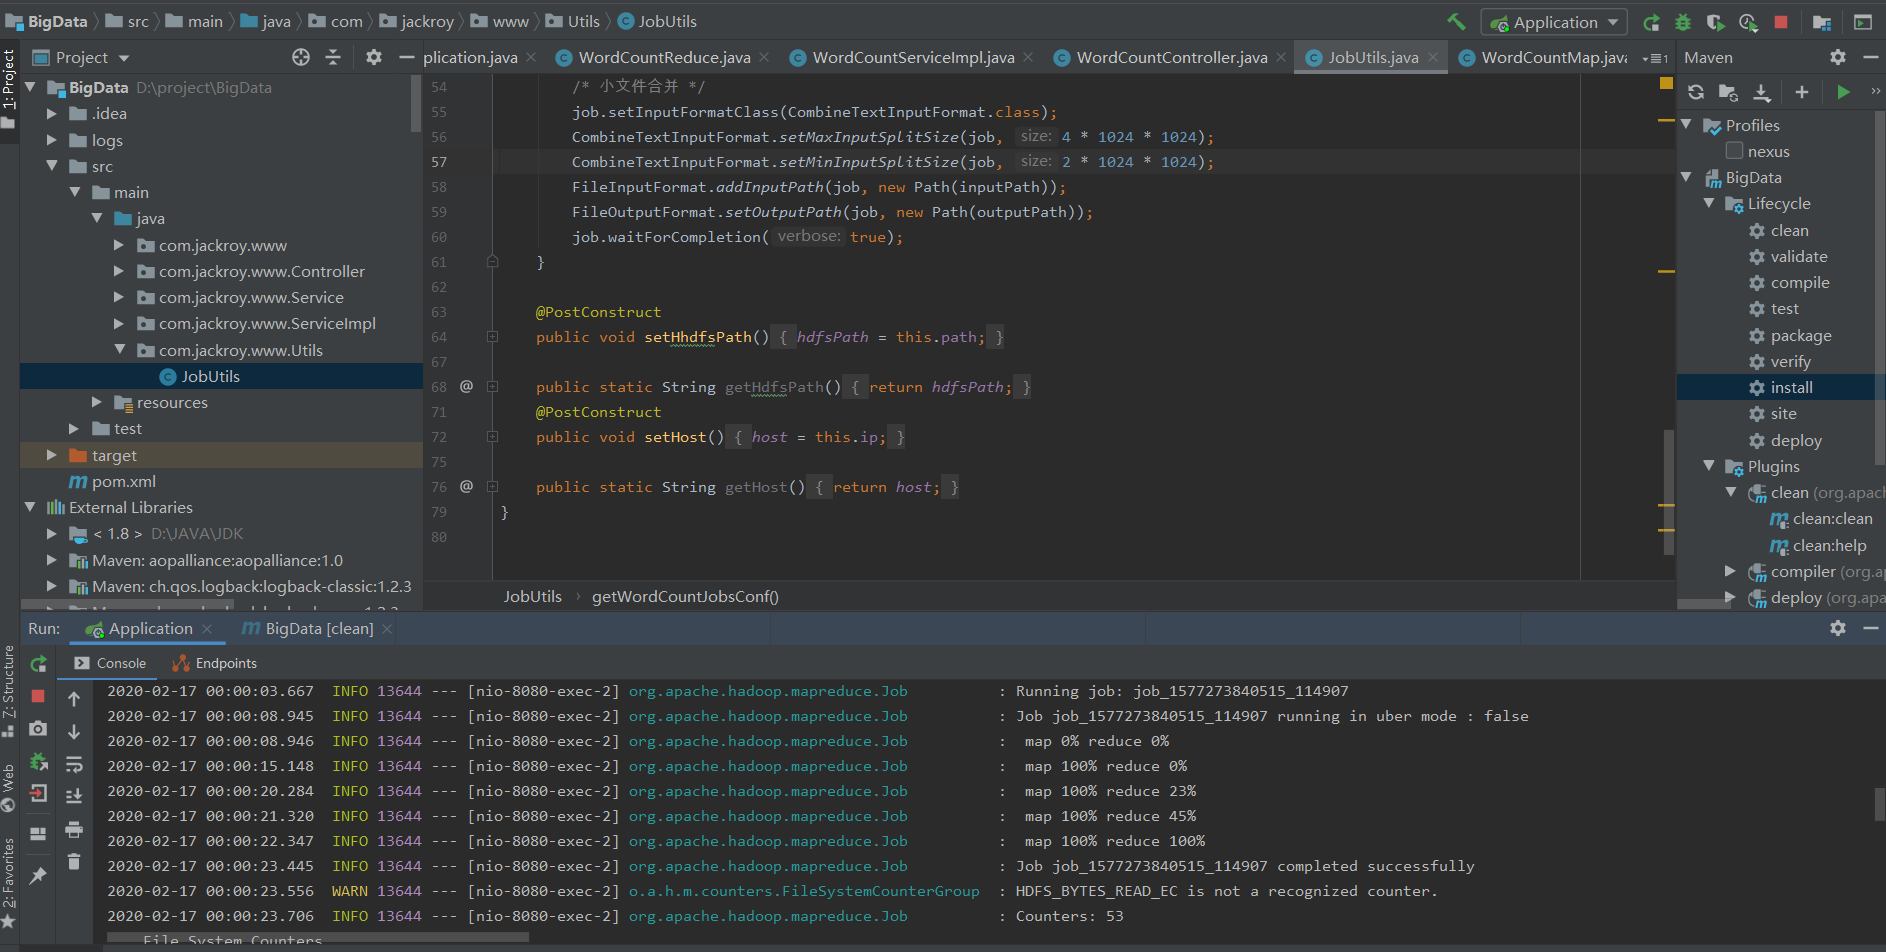Open Project panel settings gear

coord(374,57)
